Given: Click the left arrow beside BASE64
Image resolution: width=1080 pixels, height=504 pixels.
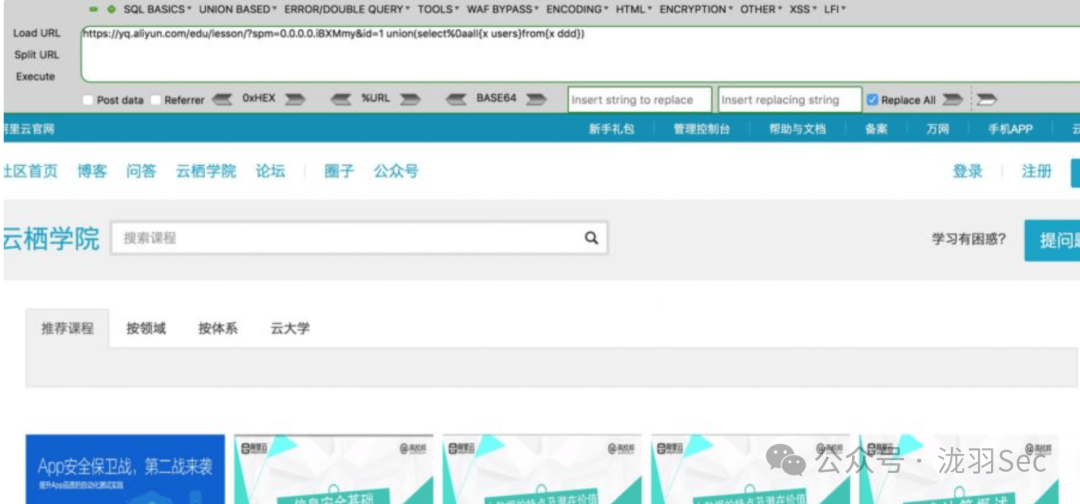Looking at the screenshot, I should tap(457, 100).
